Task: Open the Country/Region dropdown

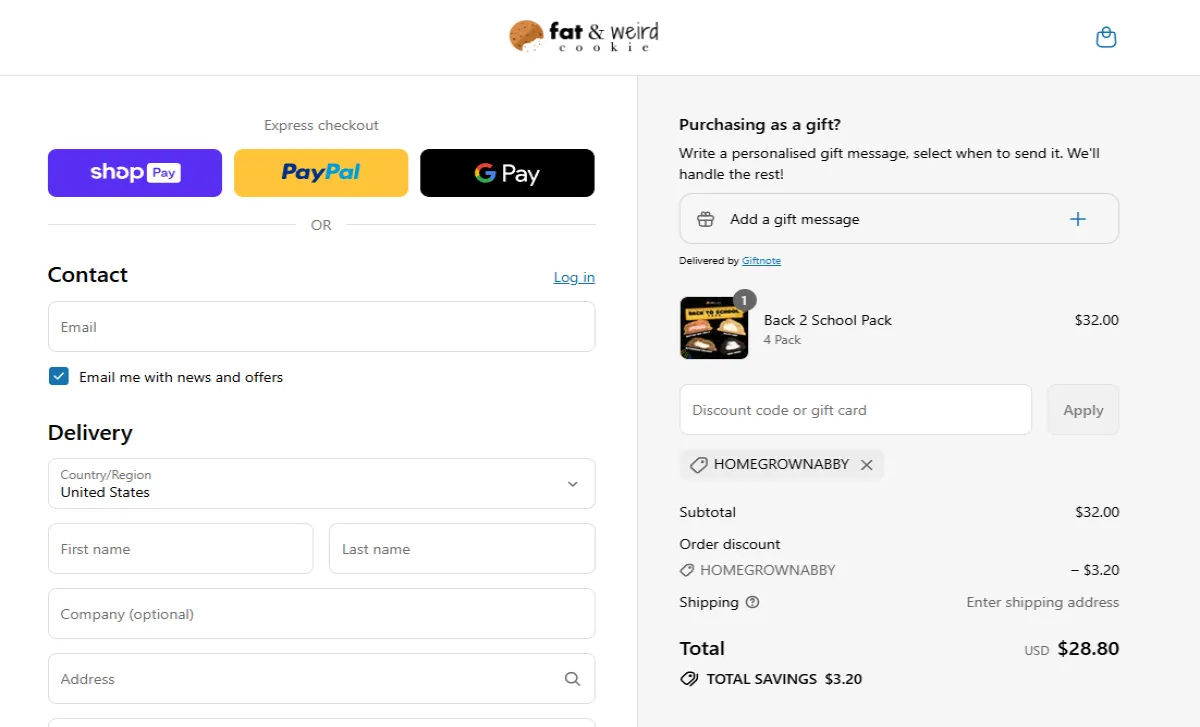Action: point(321,484)
